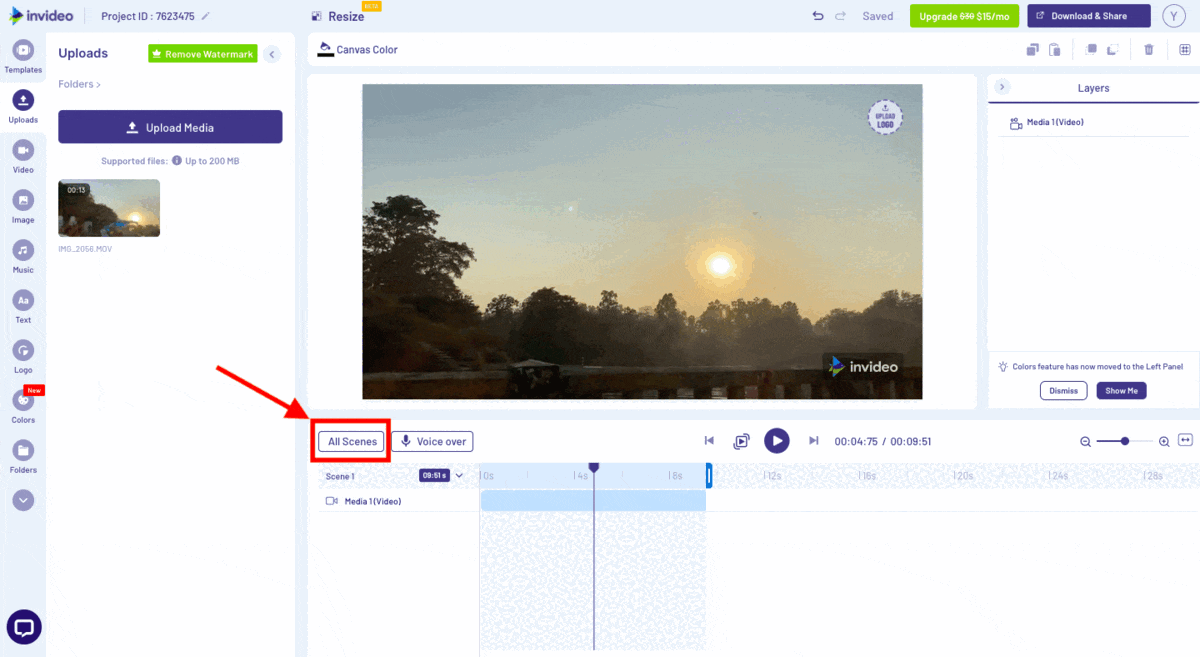Expand the Scene 1 duration dropdown
Screen dimensions: 1200x658
(x=458, y=476)
